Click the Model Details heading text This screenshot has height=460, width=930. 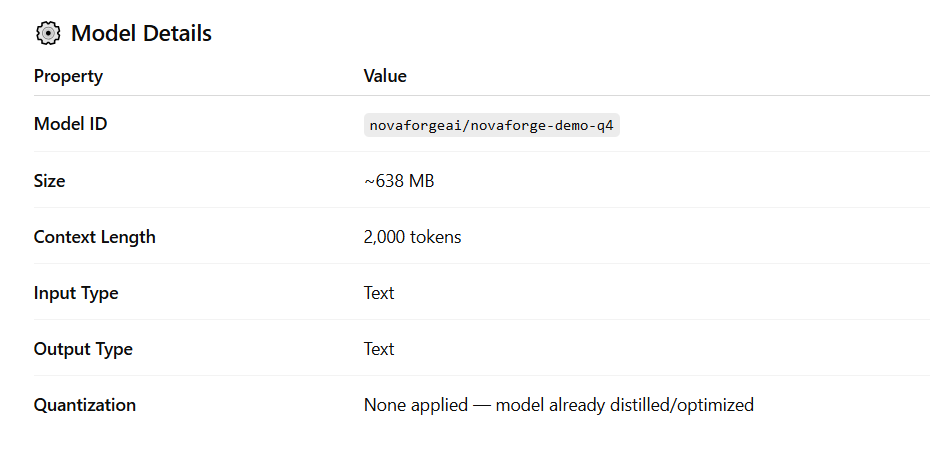coord(141,33)
